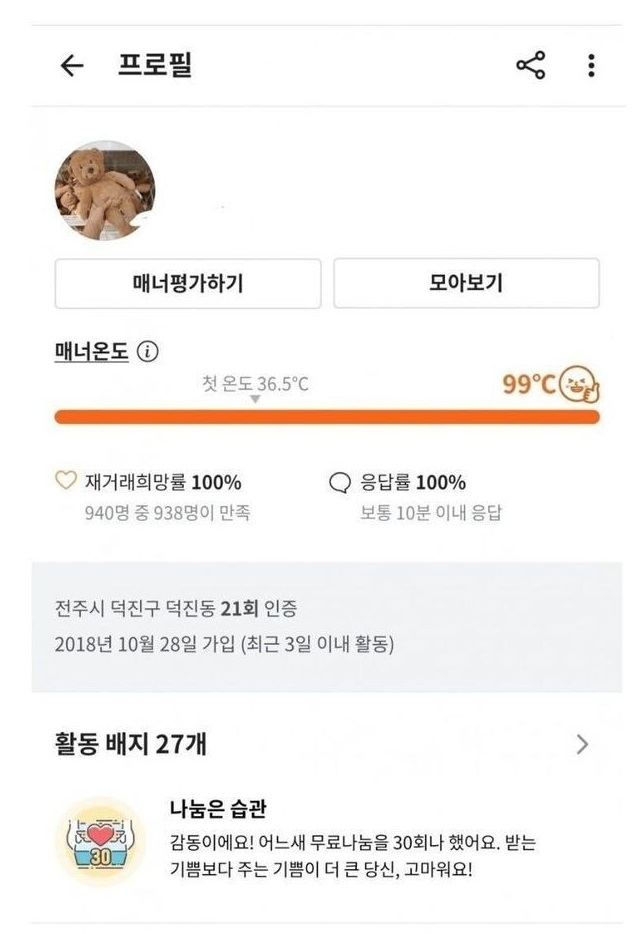640x934 pixels.
Task: Tap the 나눔은 습관 badge icon
Action: (98, 841)
